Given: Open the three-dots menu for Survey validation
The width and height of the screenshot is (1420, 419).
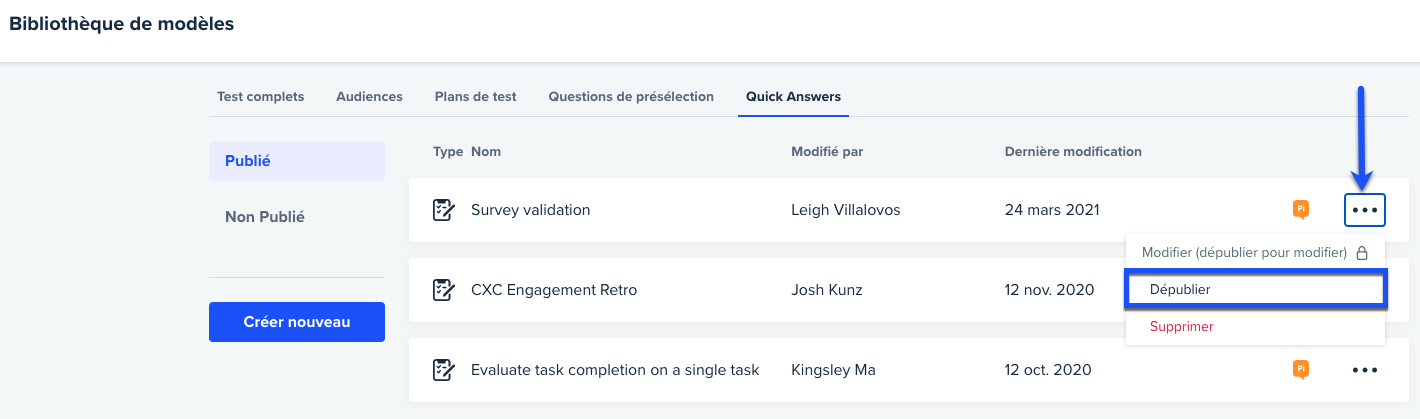Looking at the screenshot, I should point(1365,210).
